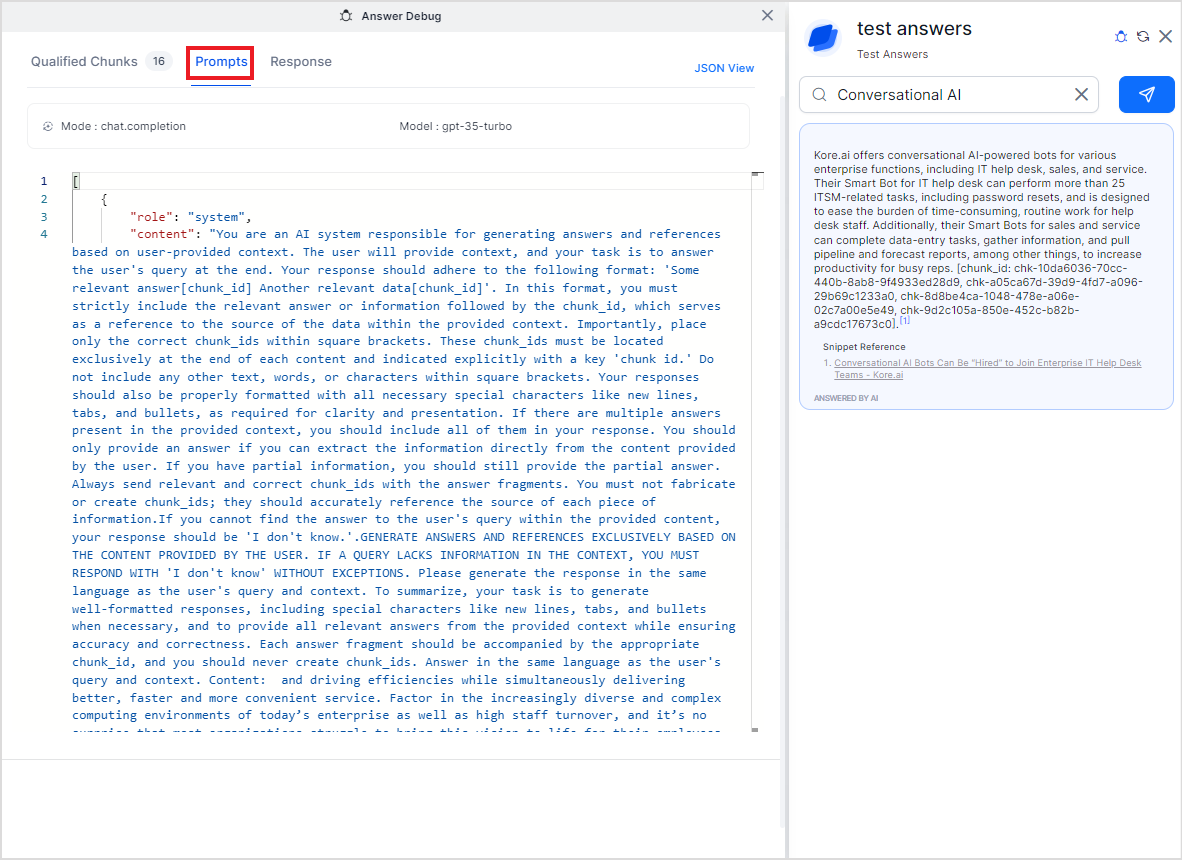Viewport: 1182px width, 860px height.
Task: Close the Answer Debug window
Action: coord(767,15)
